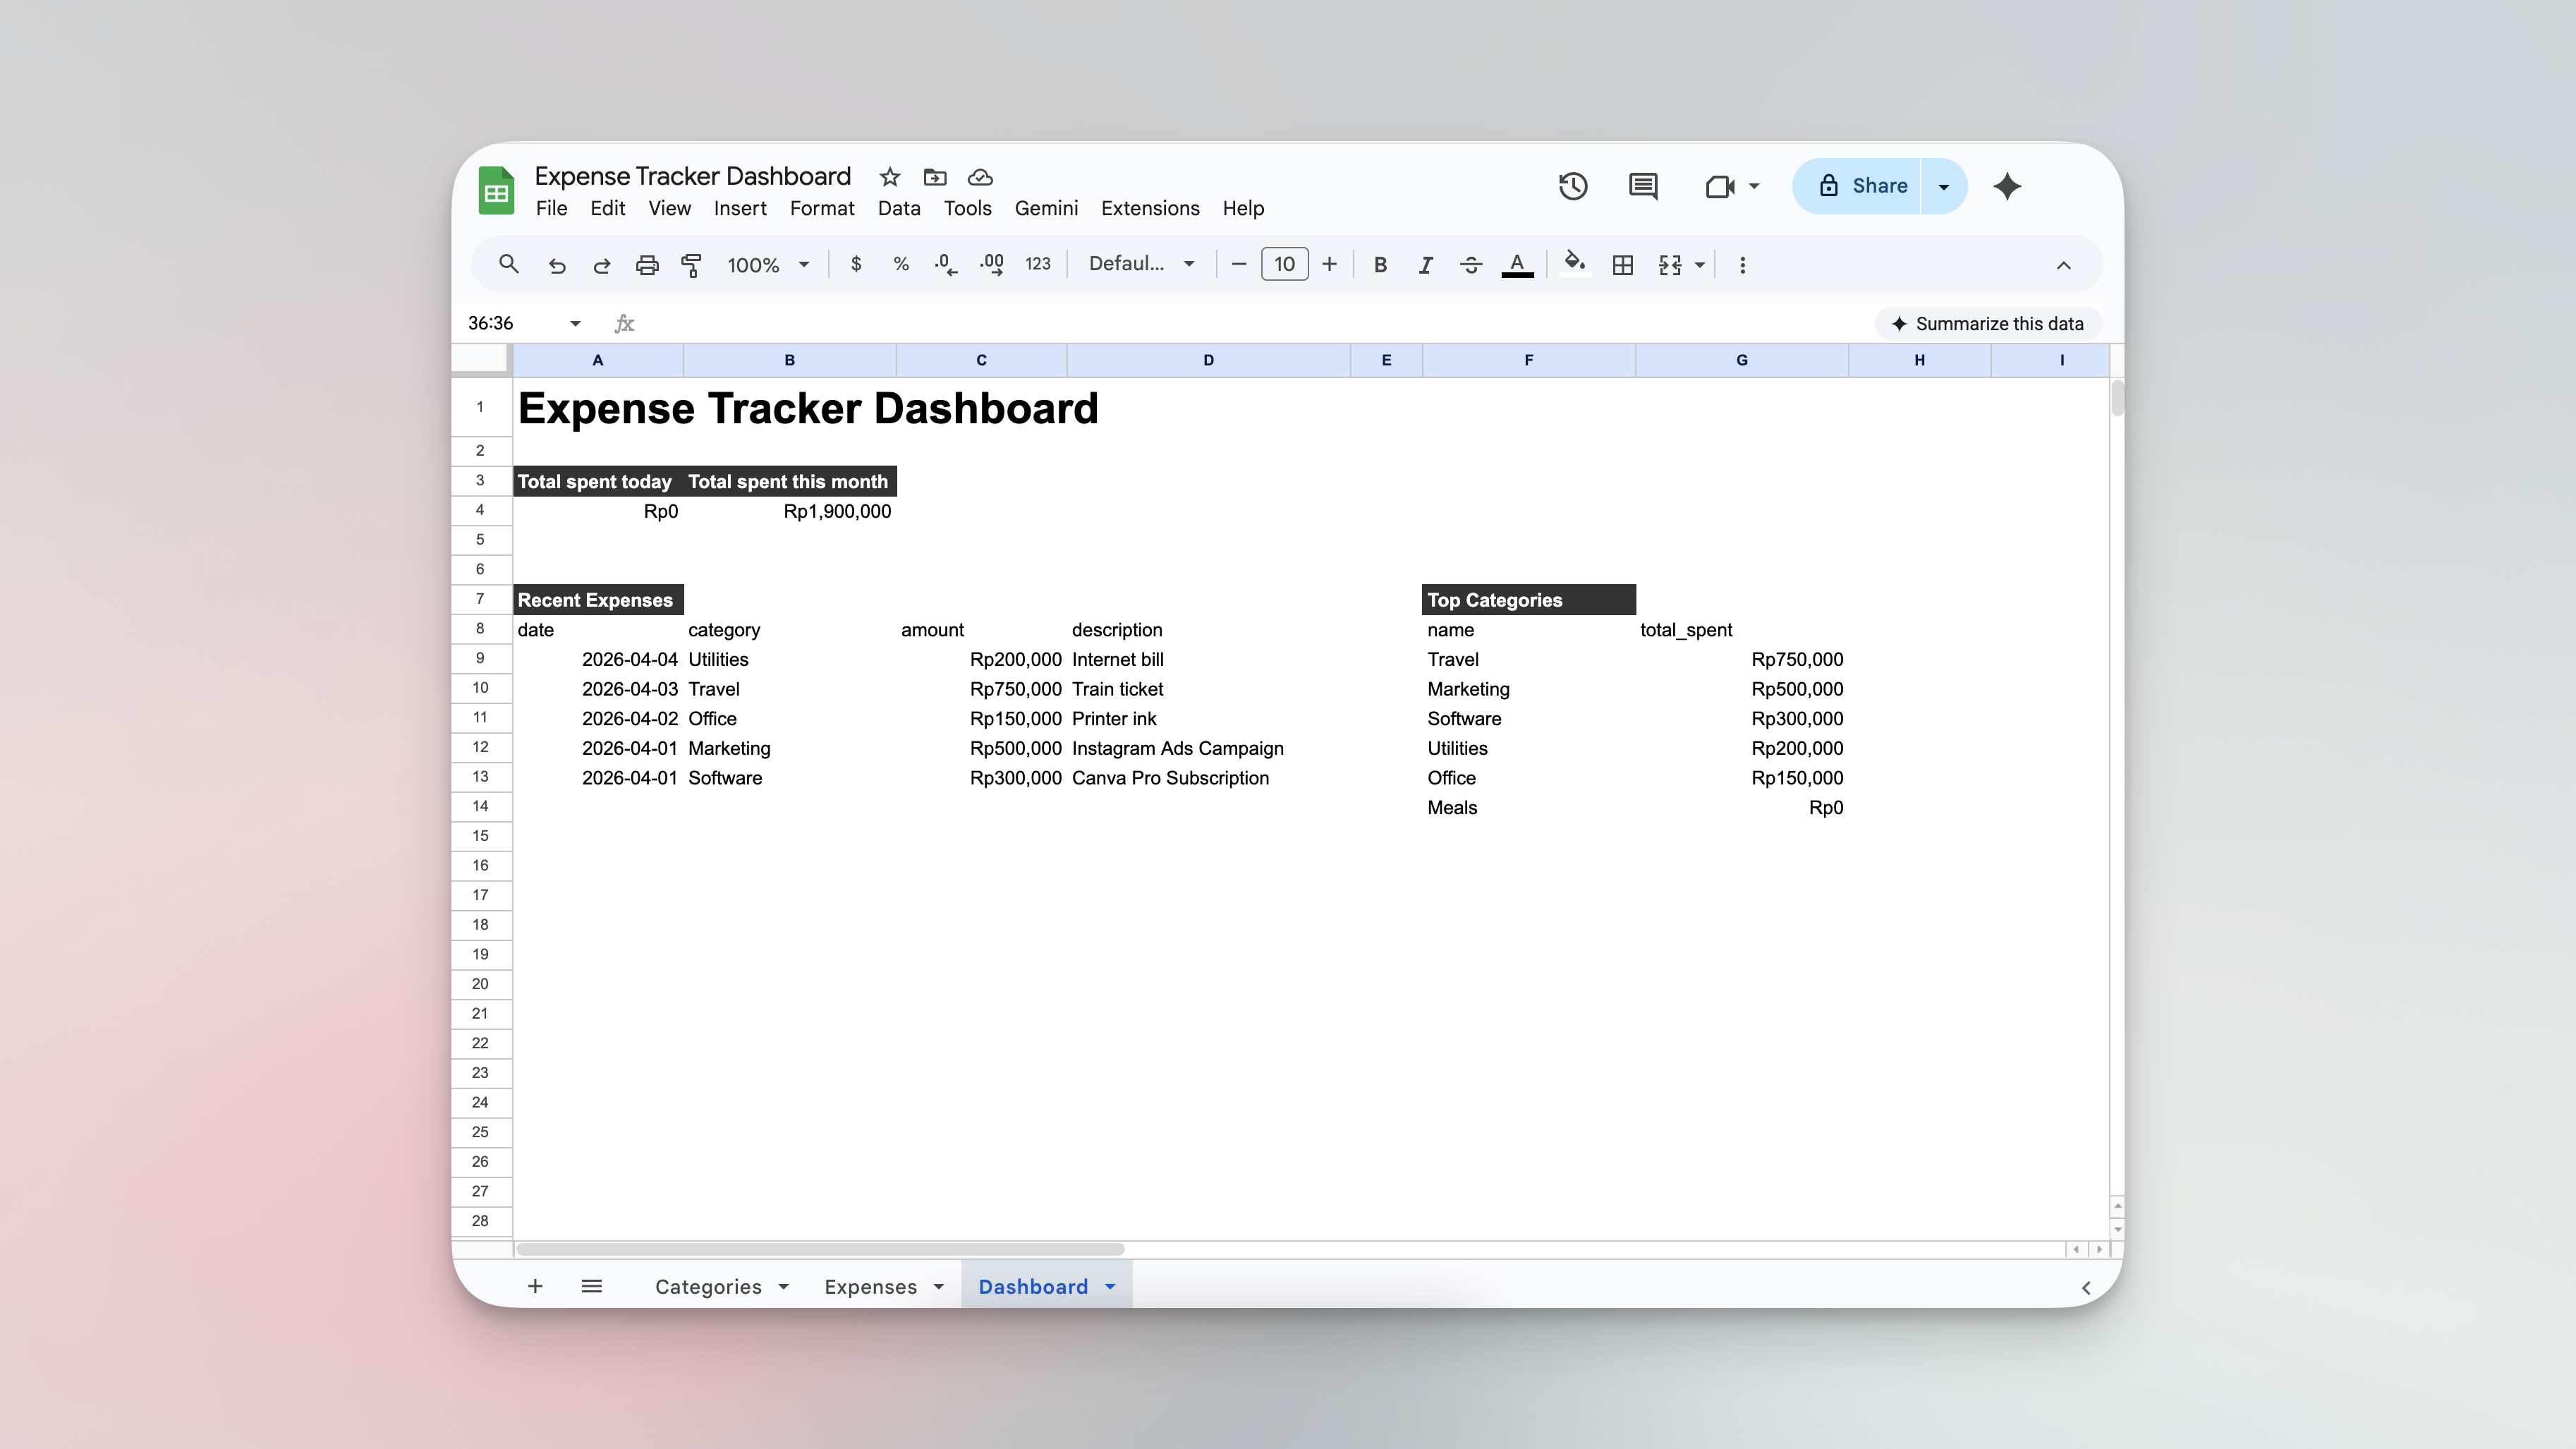Switch to the Categories sheet tab
Screen dimensions: 2576x1449
(708, 1287)
